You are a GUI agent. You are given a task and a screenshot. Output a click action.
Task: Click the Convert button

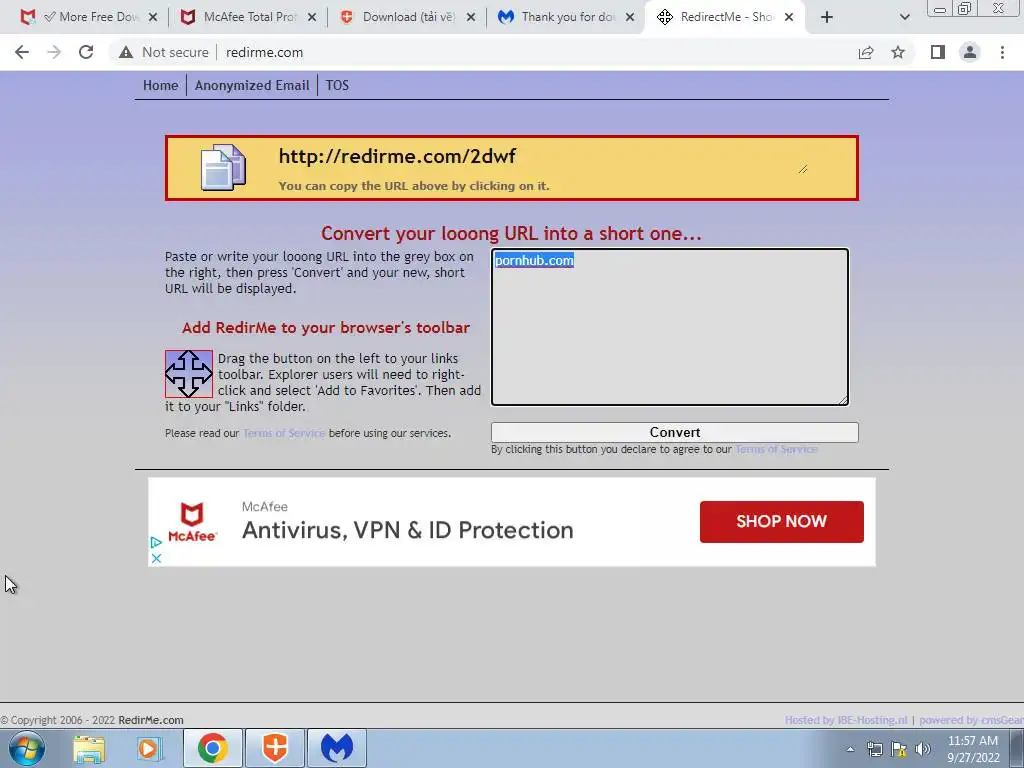coord(675,432)
